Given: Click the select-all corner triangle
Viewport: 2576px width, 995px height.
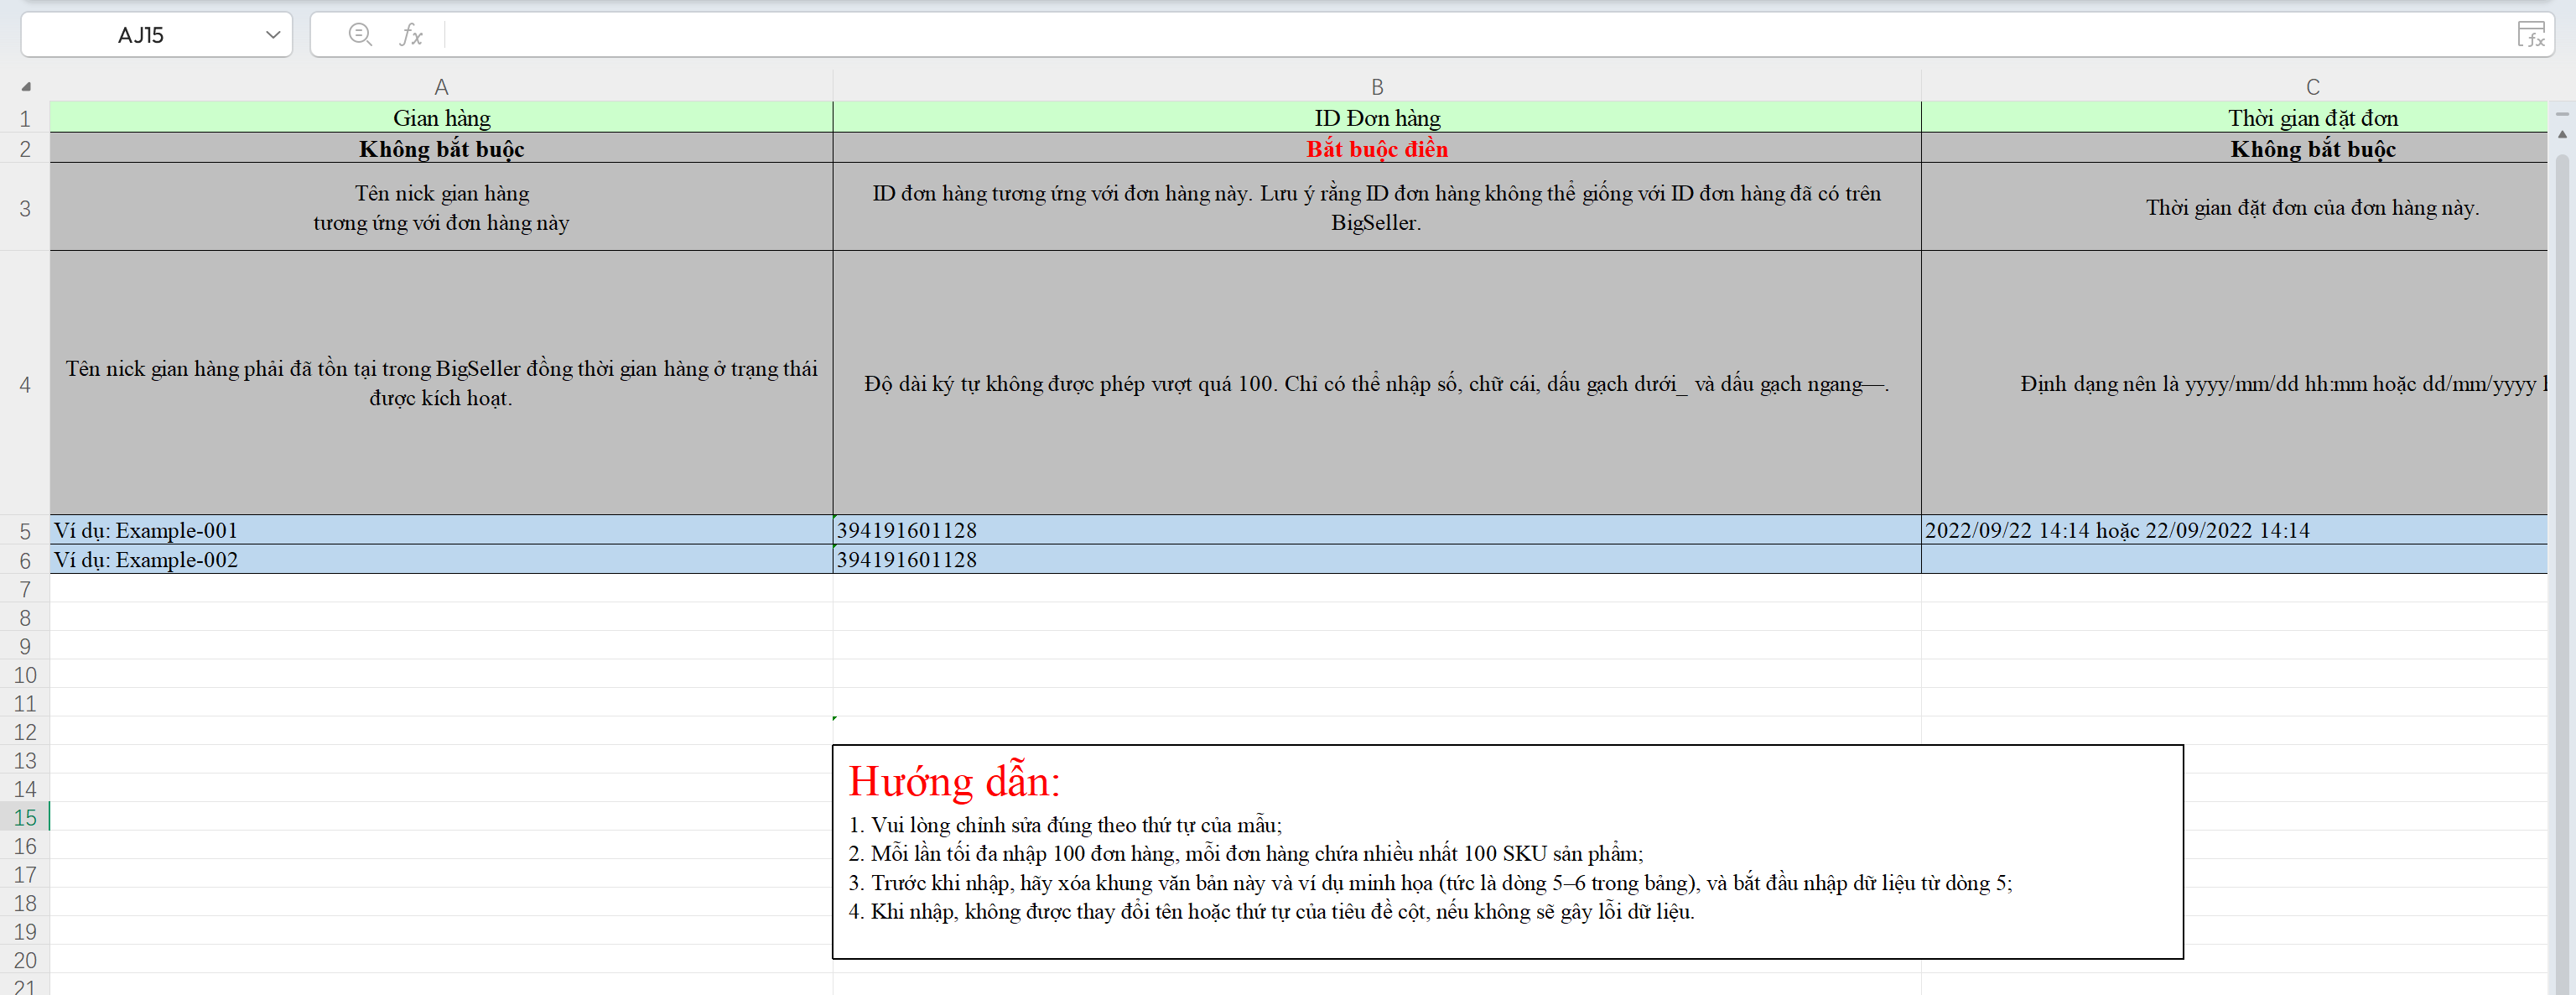Looking at the screenshot, I should tap(26, 87).
